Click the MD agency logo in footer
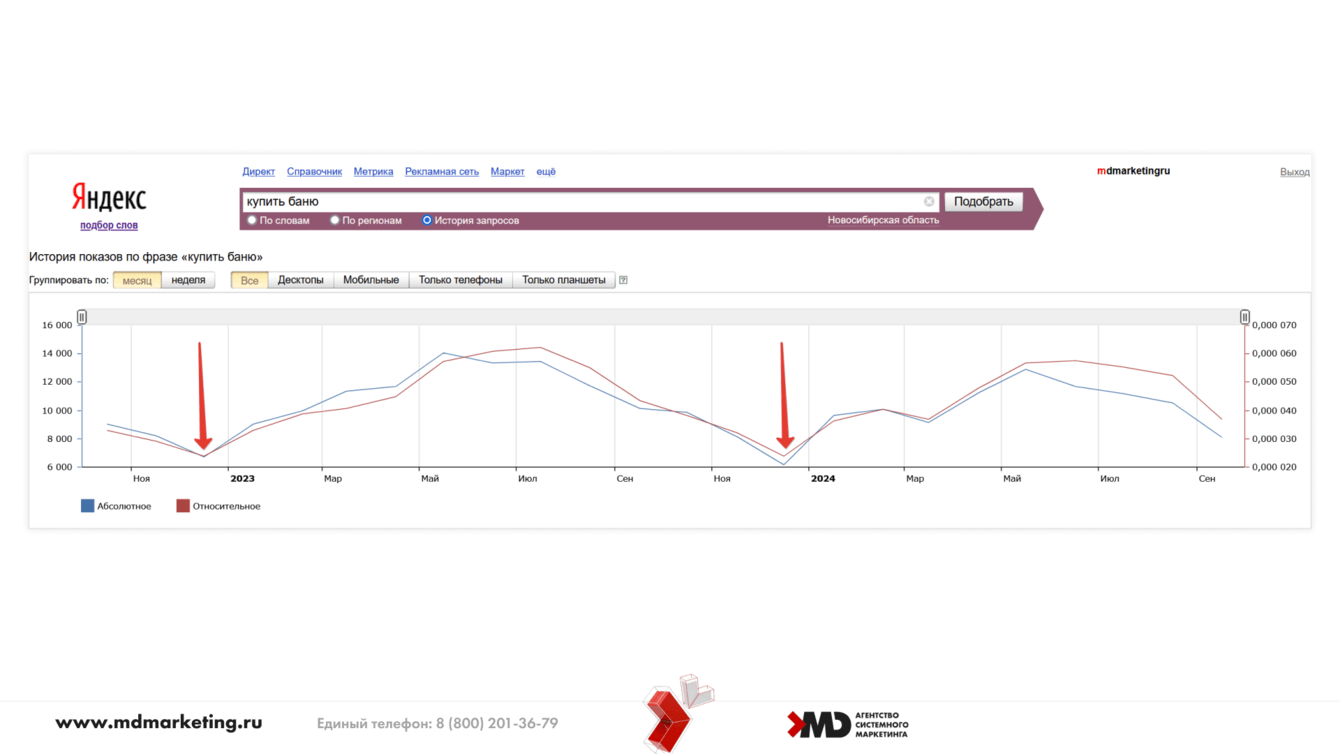The image size is (1340, 754). (848, 724)
